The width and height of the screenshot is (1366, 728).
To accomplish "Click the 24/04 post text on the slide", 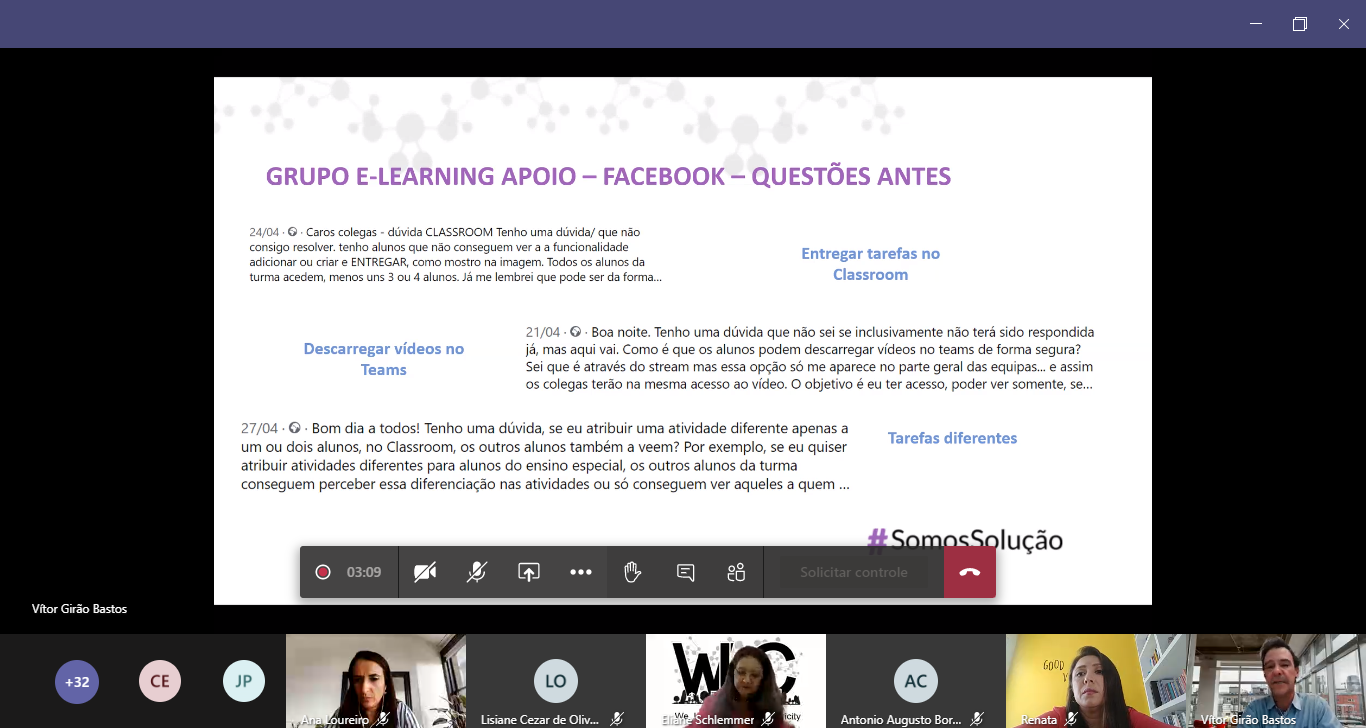I will click(456, 254).
